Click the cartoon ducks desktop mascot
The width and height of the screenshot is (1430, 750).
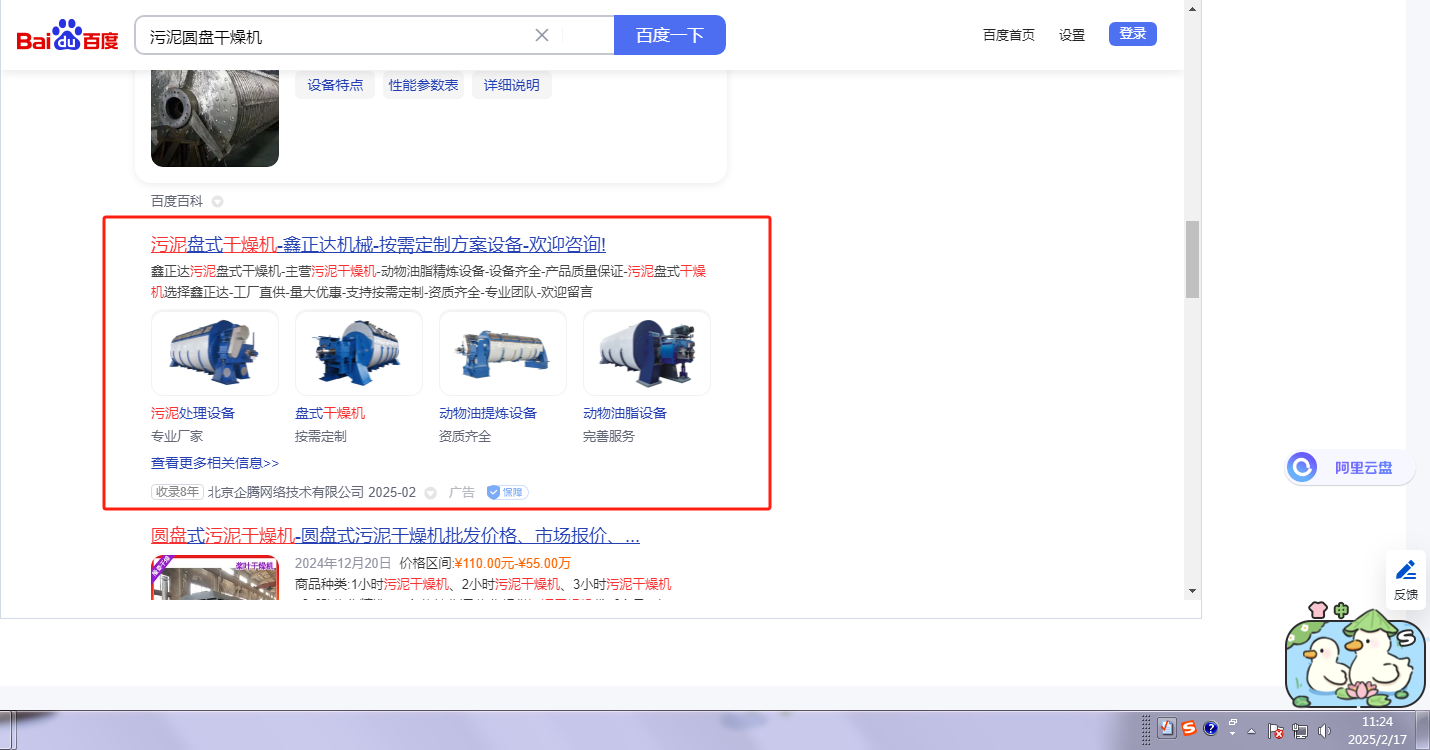(x=1357, y=655)
